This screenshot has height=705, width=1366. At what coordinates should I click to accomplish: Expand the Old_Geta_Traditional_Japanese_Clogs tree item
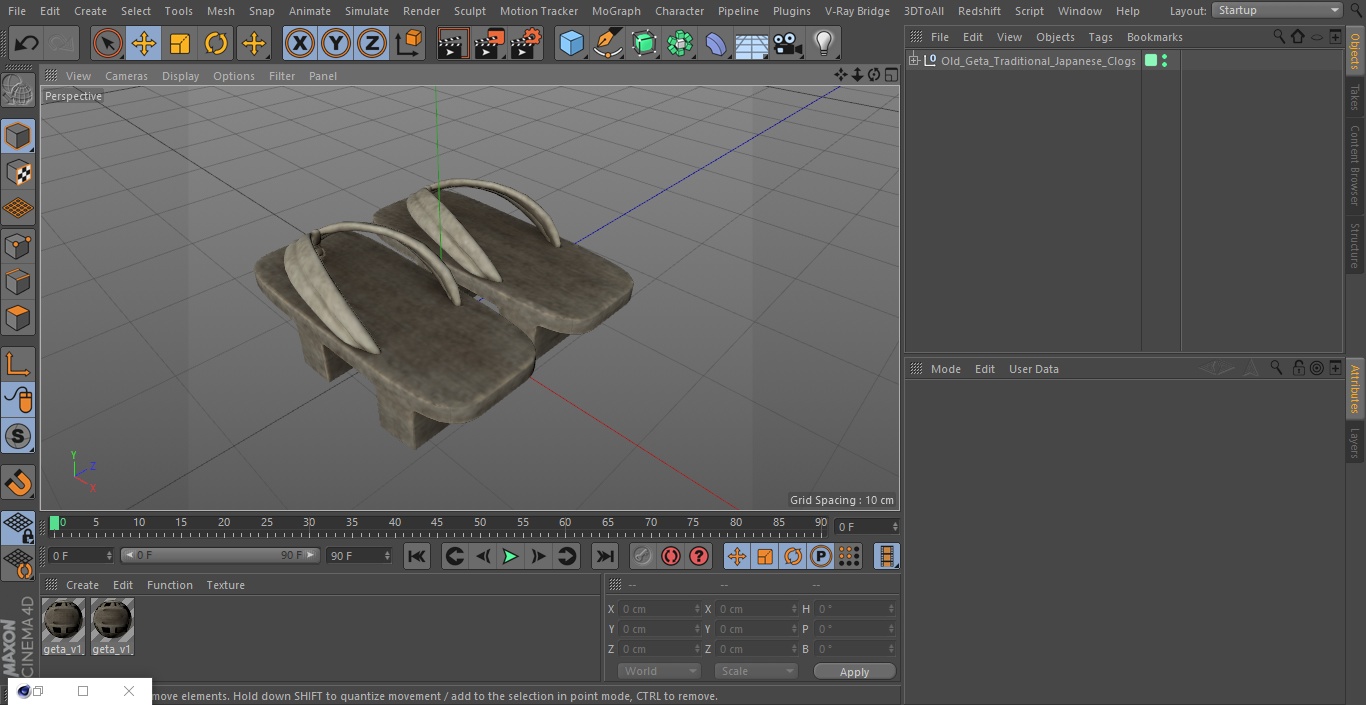(914, 61)
